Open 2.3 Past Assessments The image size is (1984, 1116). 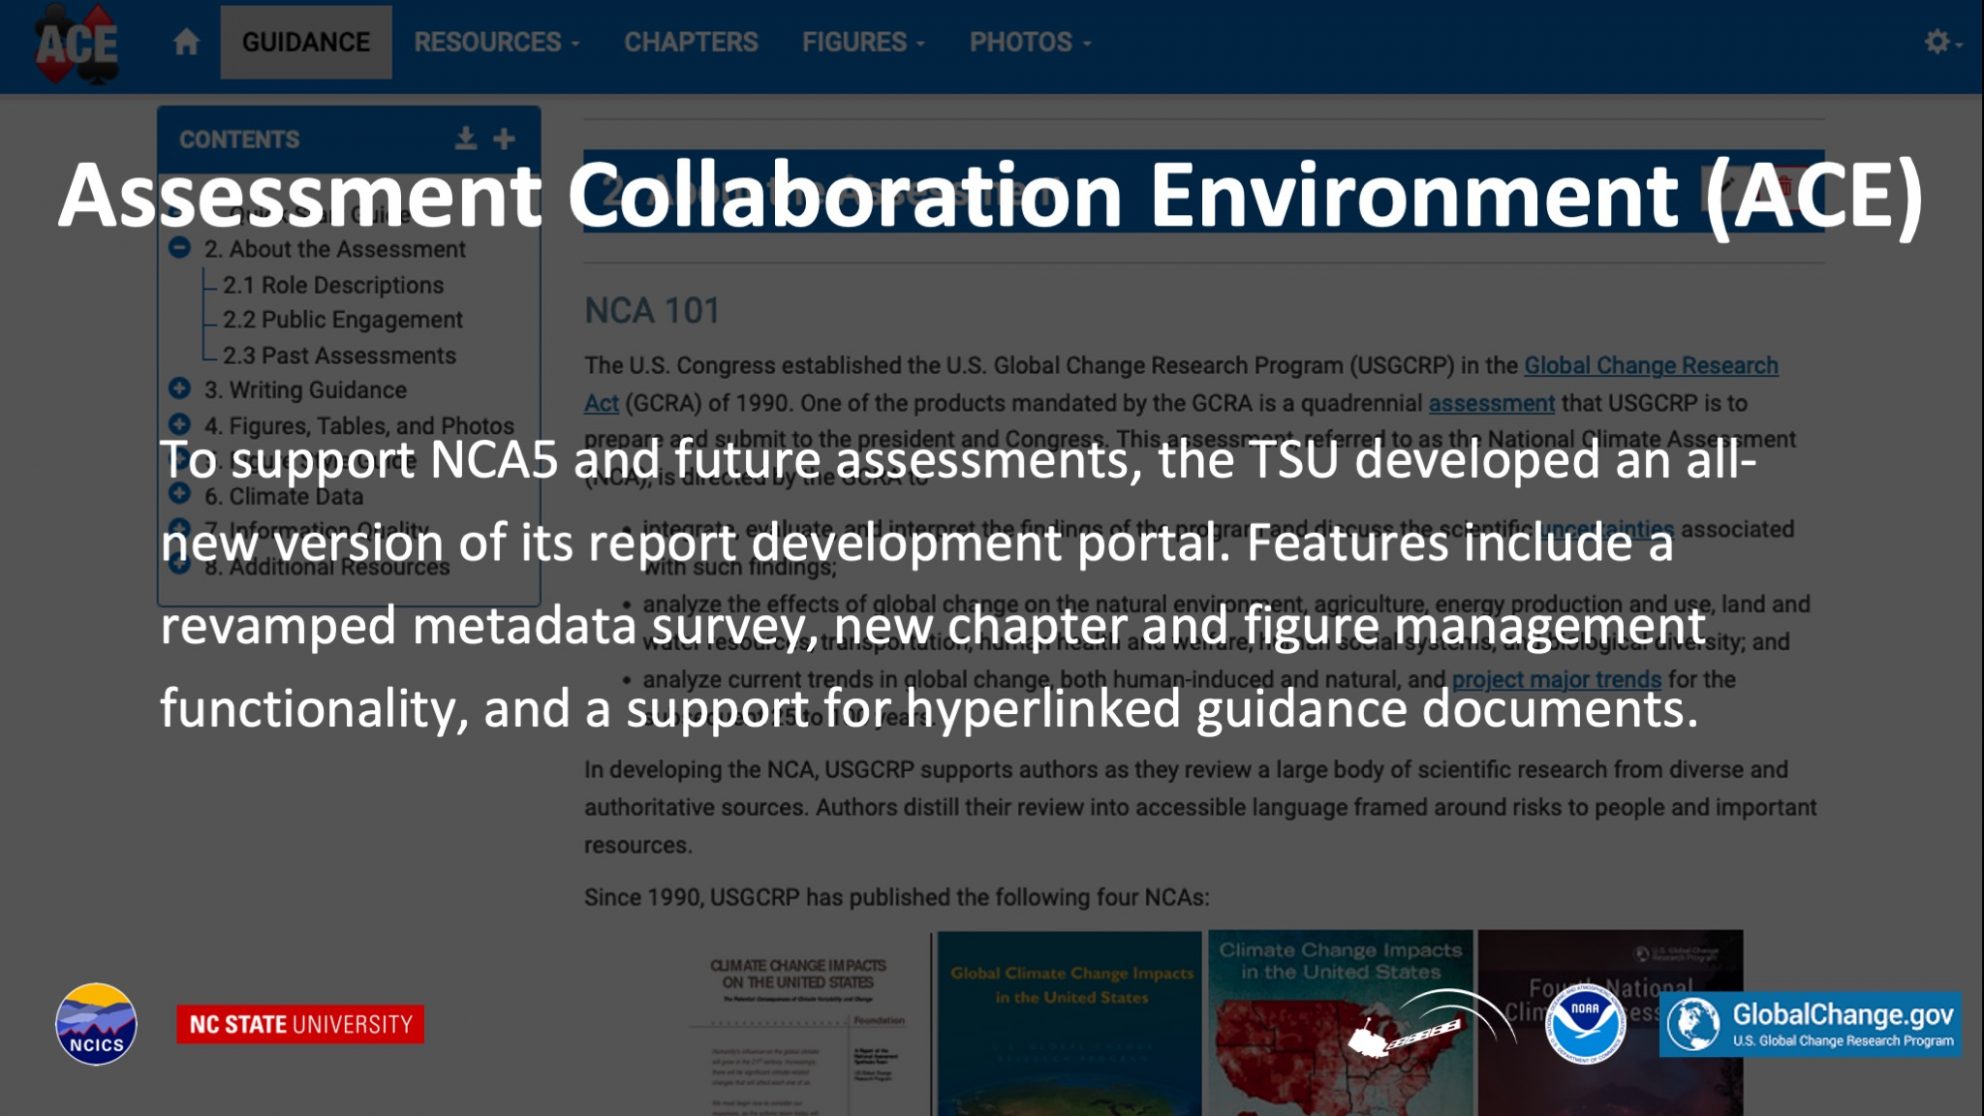point(339,355)
